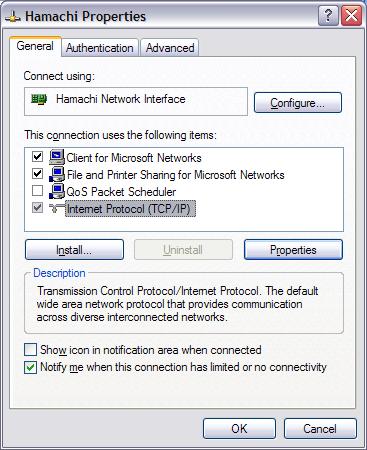Viewport: 367px width, 450px height.
Task: Click the Install... button
Action: coord(74,250)
